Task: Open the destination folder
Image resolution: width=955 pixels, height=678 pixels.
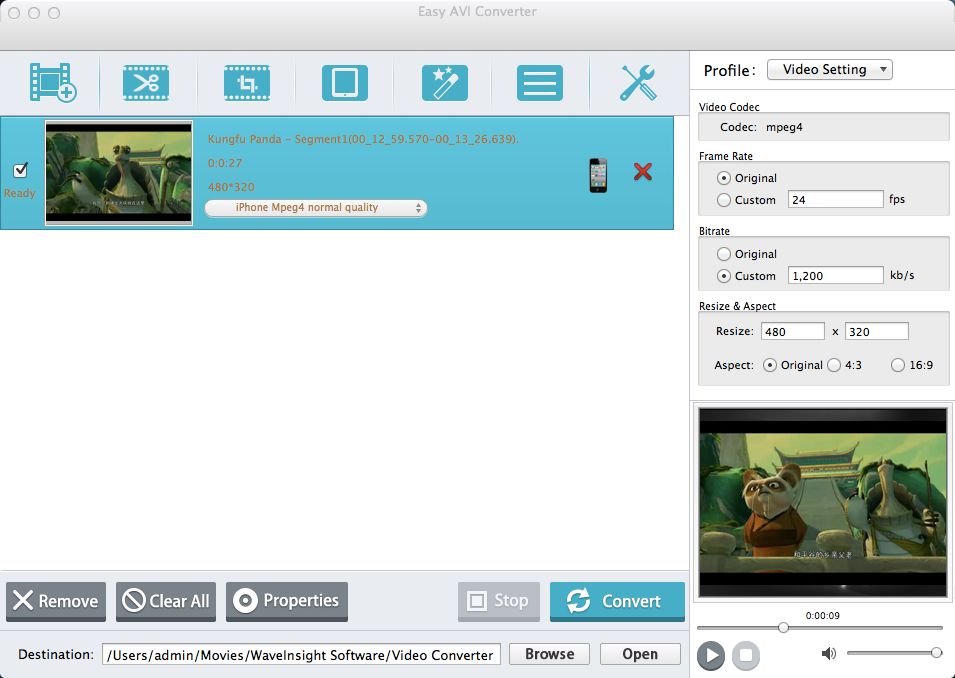Action: [640, 654]
